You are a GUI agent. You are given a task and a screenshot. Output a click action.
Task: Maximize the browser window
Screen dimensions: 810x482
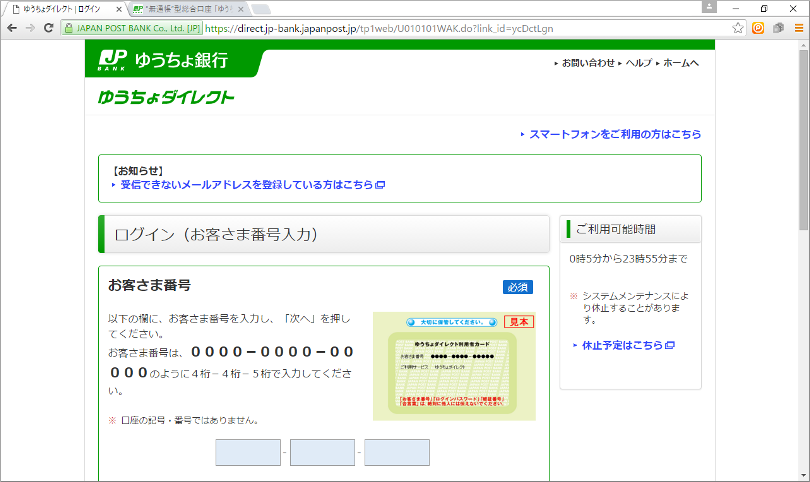(x=764, y=8)
